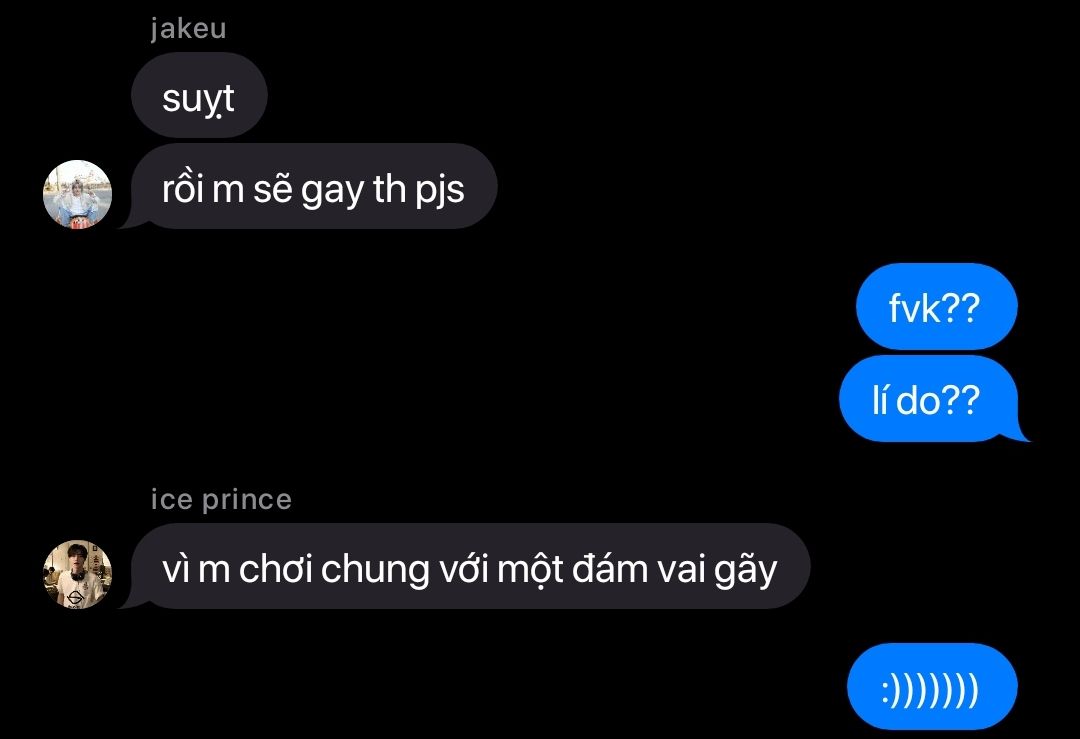Tap the 'jakeu' sender name label
This screenshot has height=739, width=1080.
188,29
